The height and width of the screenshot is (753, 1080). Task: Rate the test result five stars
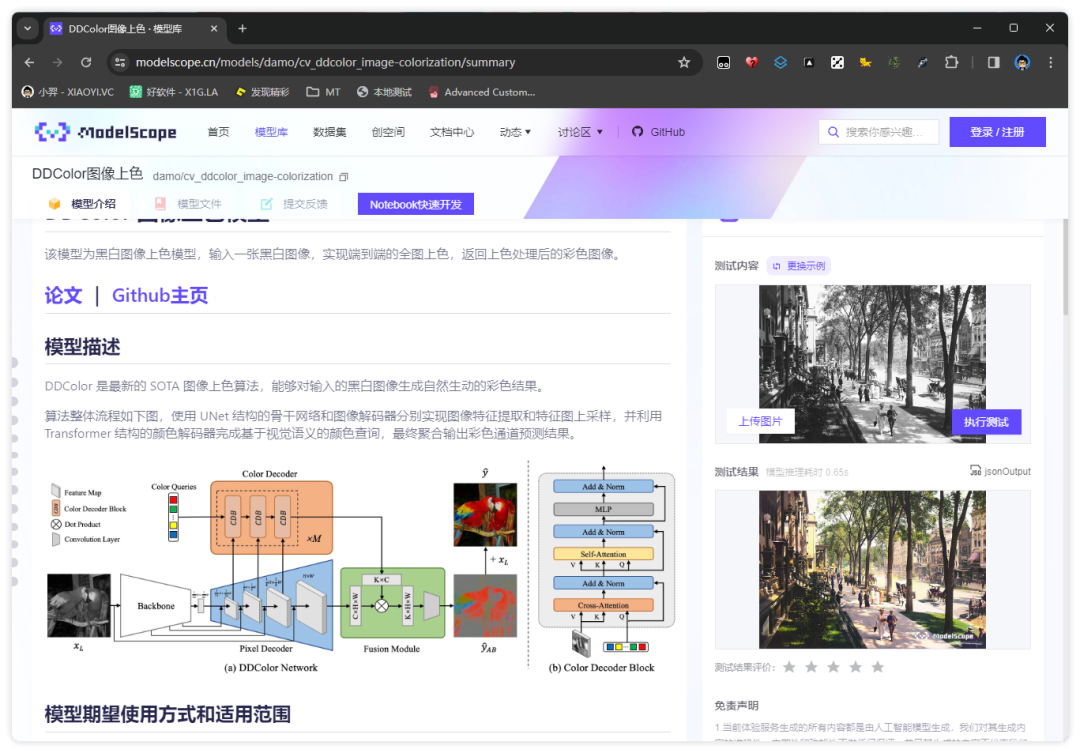pyautogui.click(x=877, y=667)
